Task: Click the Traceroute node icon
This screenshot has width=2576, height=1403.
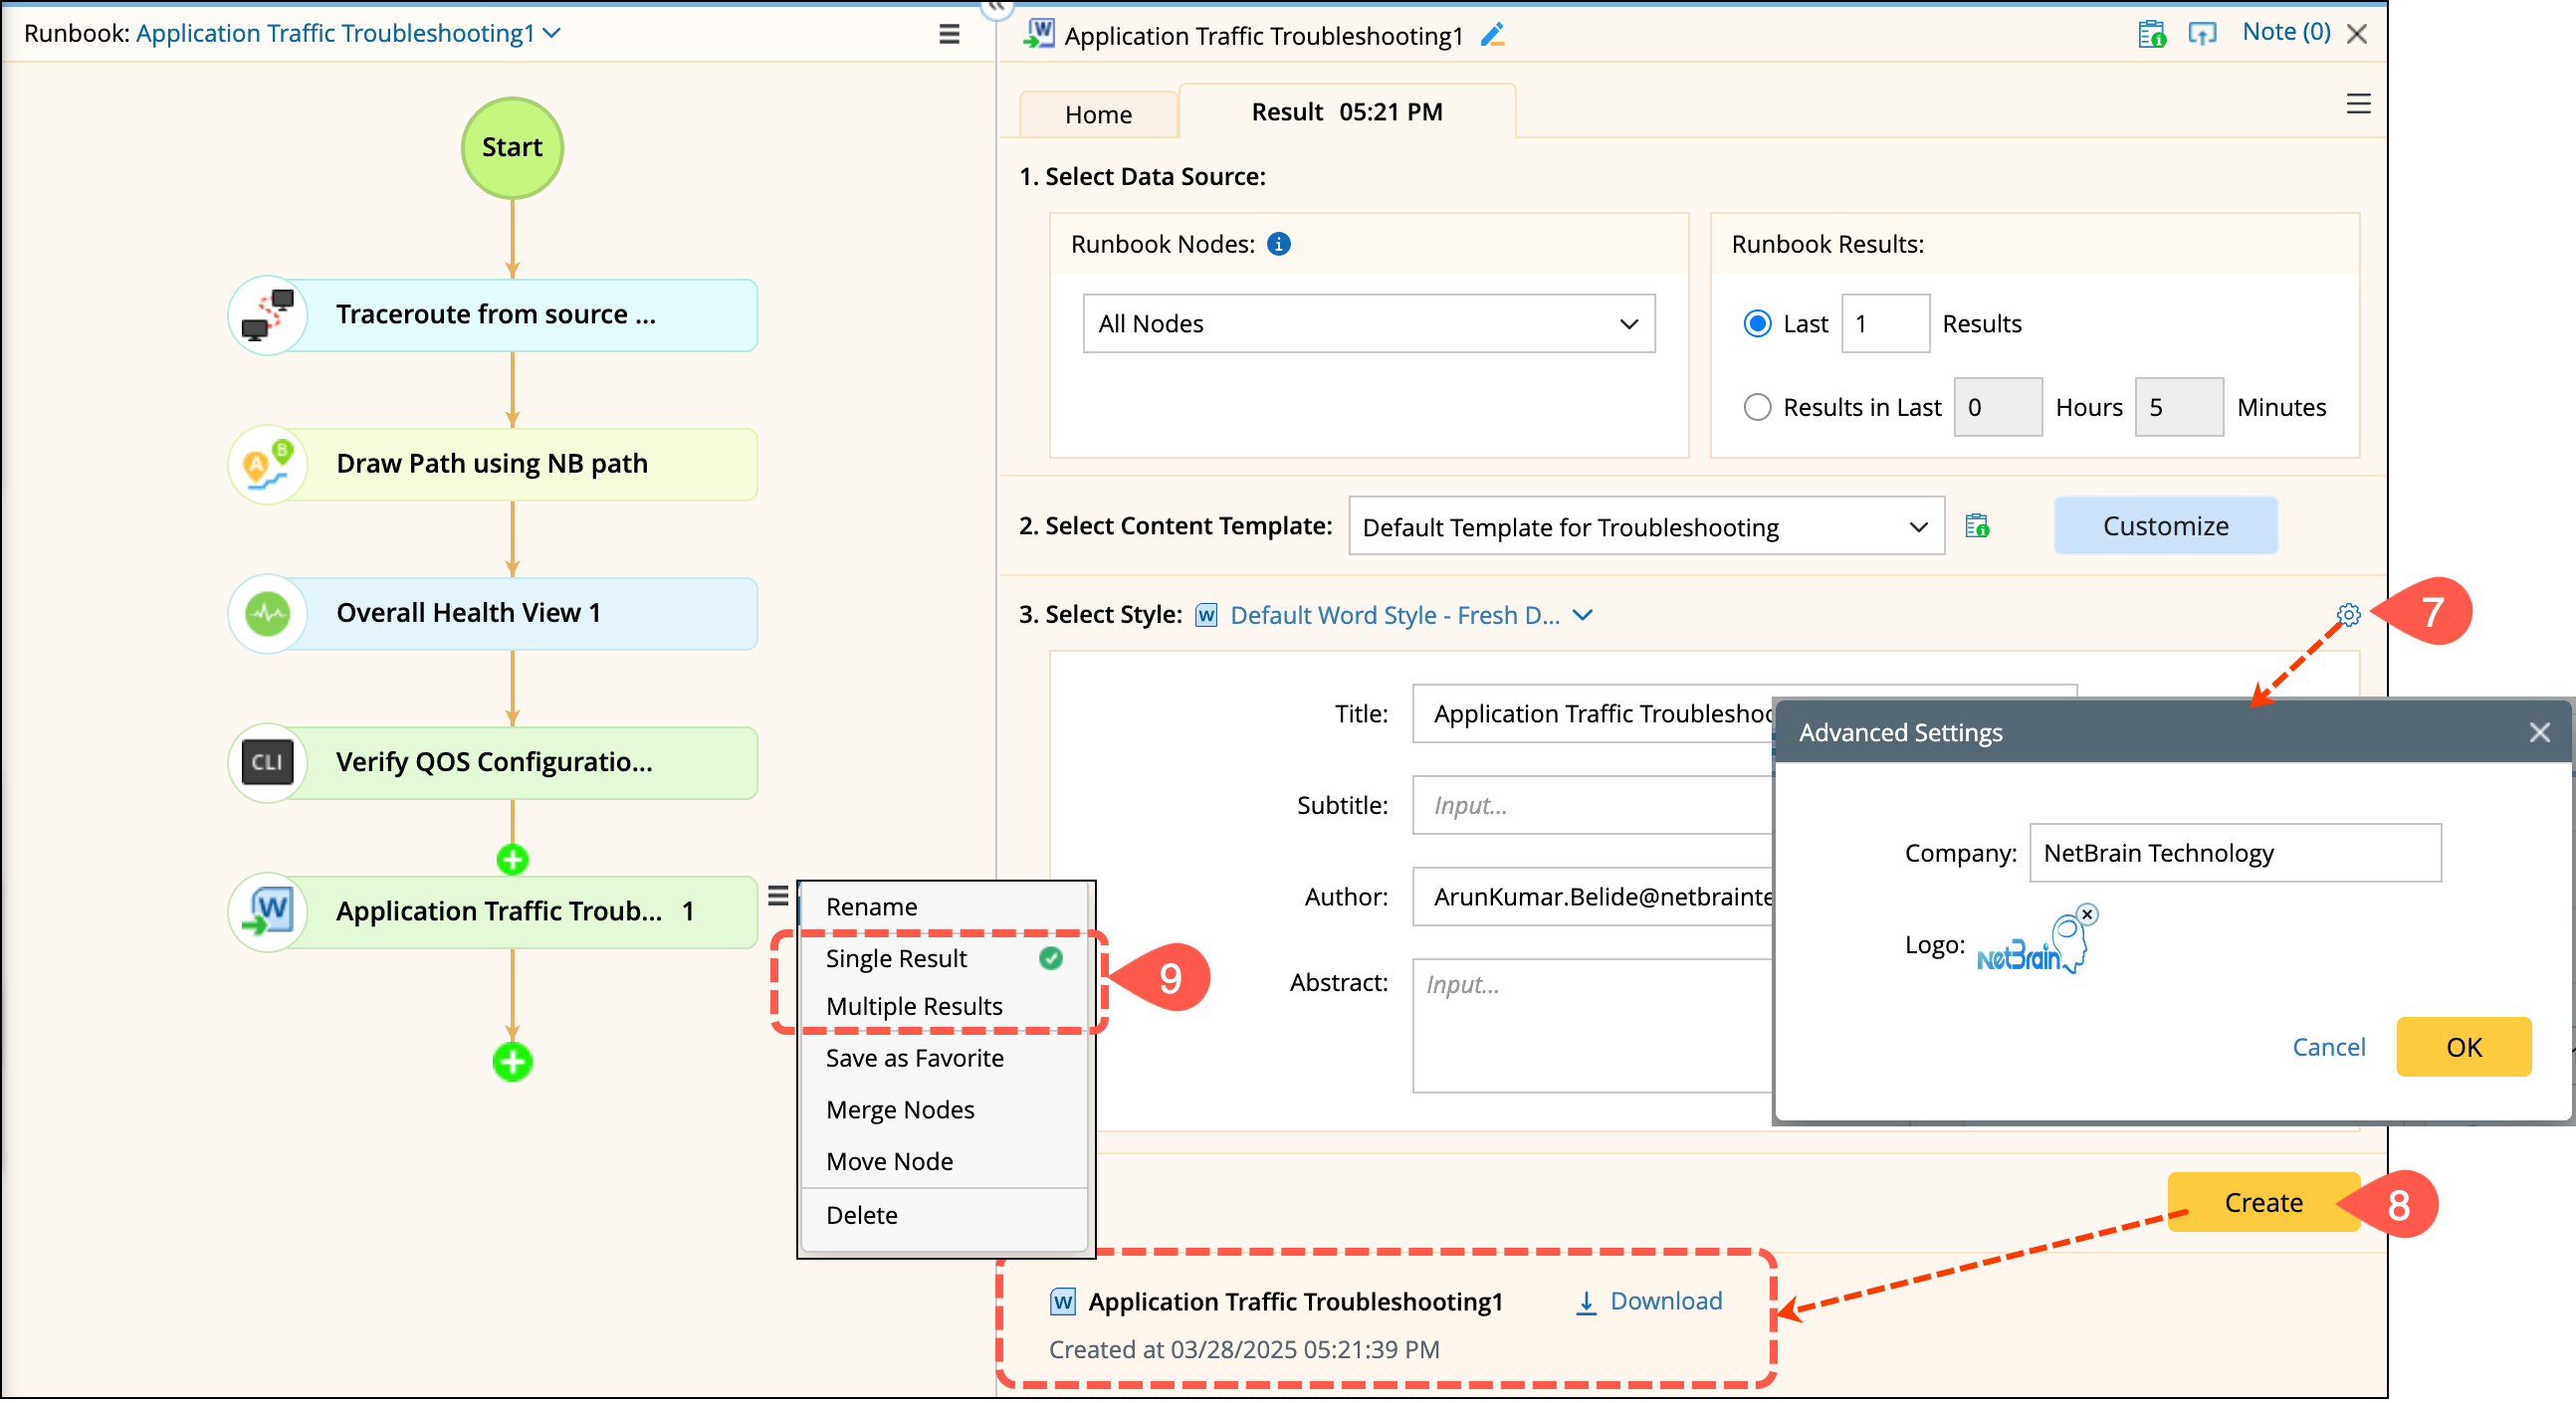Action: point(267,315)
